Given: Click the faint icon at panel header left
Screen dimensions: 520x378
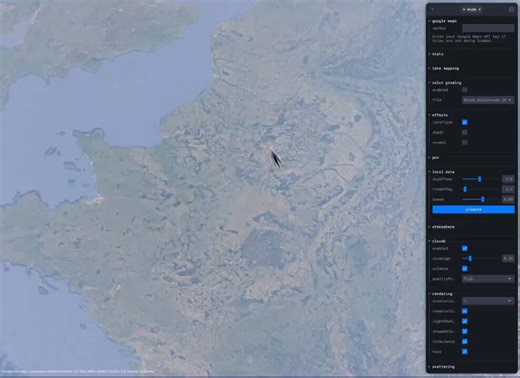Looking at the screenshot, I should (x=432, y=9).
